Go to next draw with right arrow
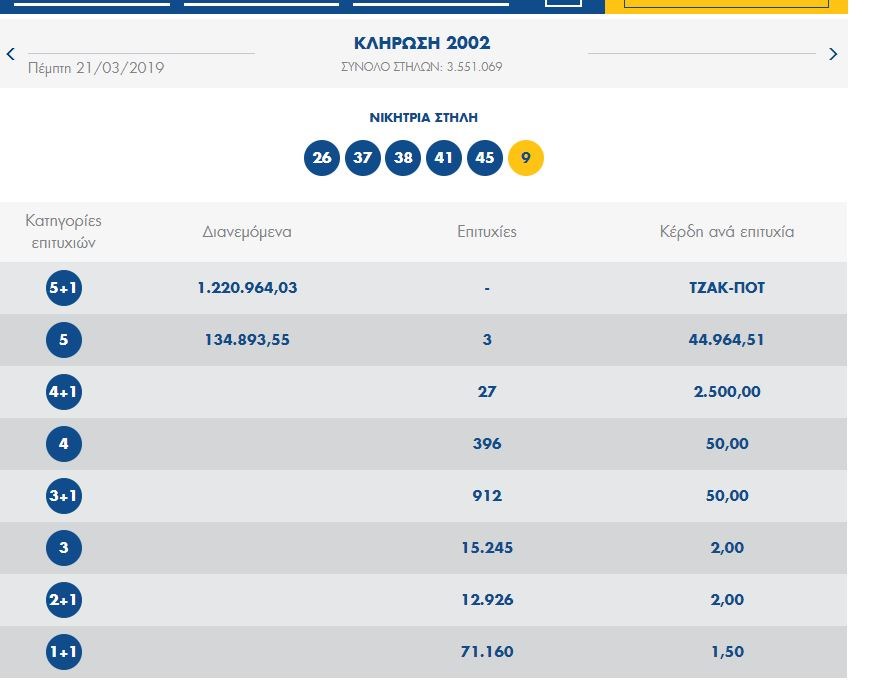The width and height of the screenshot is (887, 688). 833,54
